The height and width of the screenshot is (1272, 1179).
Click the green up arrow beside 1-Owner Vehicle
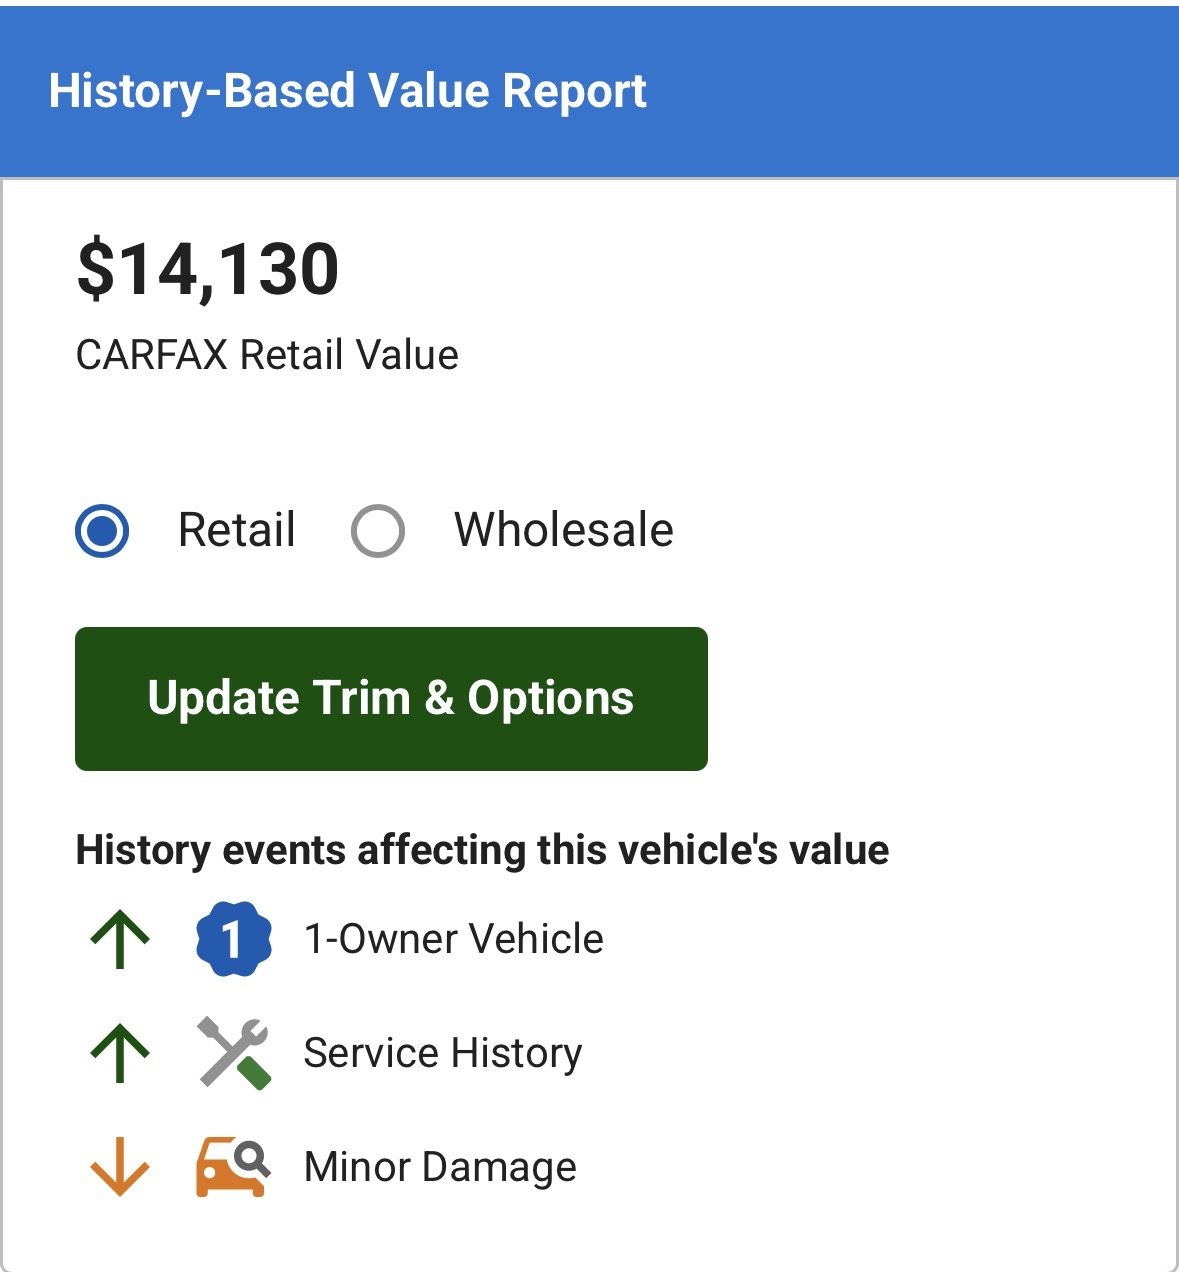pos(120,939)
